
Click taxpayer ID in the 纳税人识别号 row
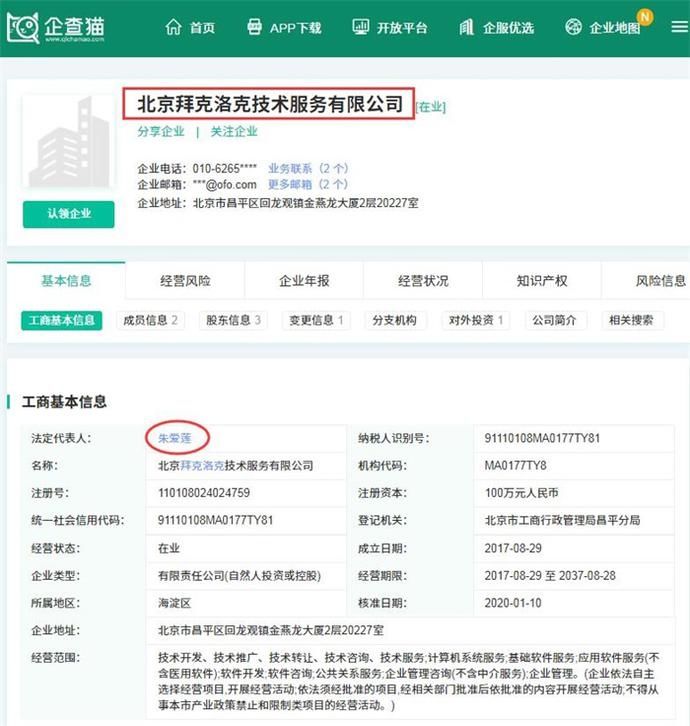(x=542, y=438)
